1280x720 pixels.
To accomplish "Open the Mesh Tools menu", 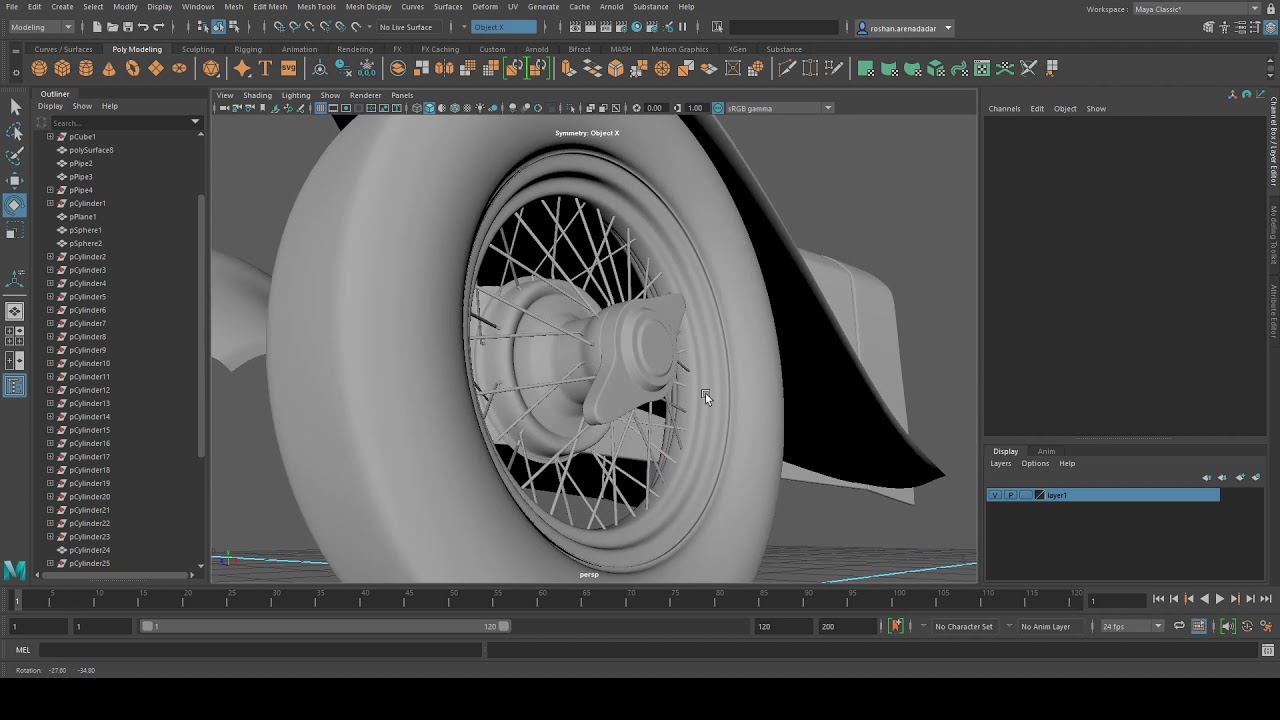I will coord(316,7).
